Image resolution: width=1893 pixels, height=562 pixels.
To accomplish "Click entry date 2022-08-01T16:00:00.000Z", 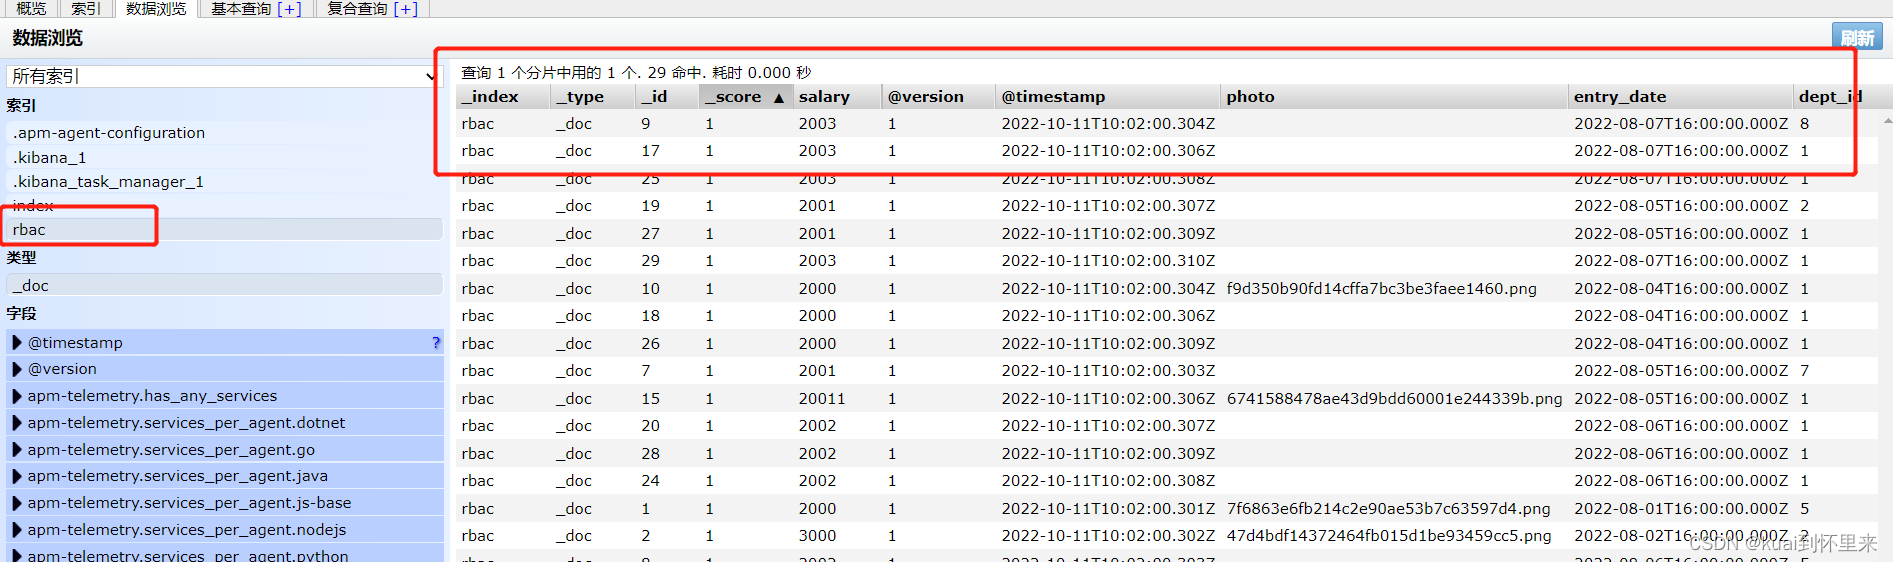I will [1681, 509].
